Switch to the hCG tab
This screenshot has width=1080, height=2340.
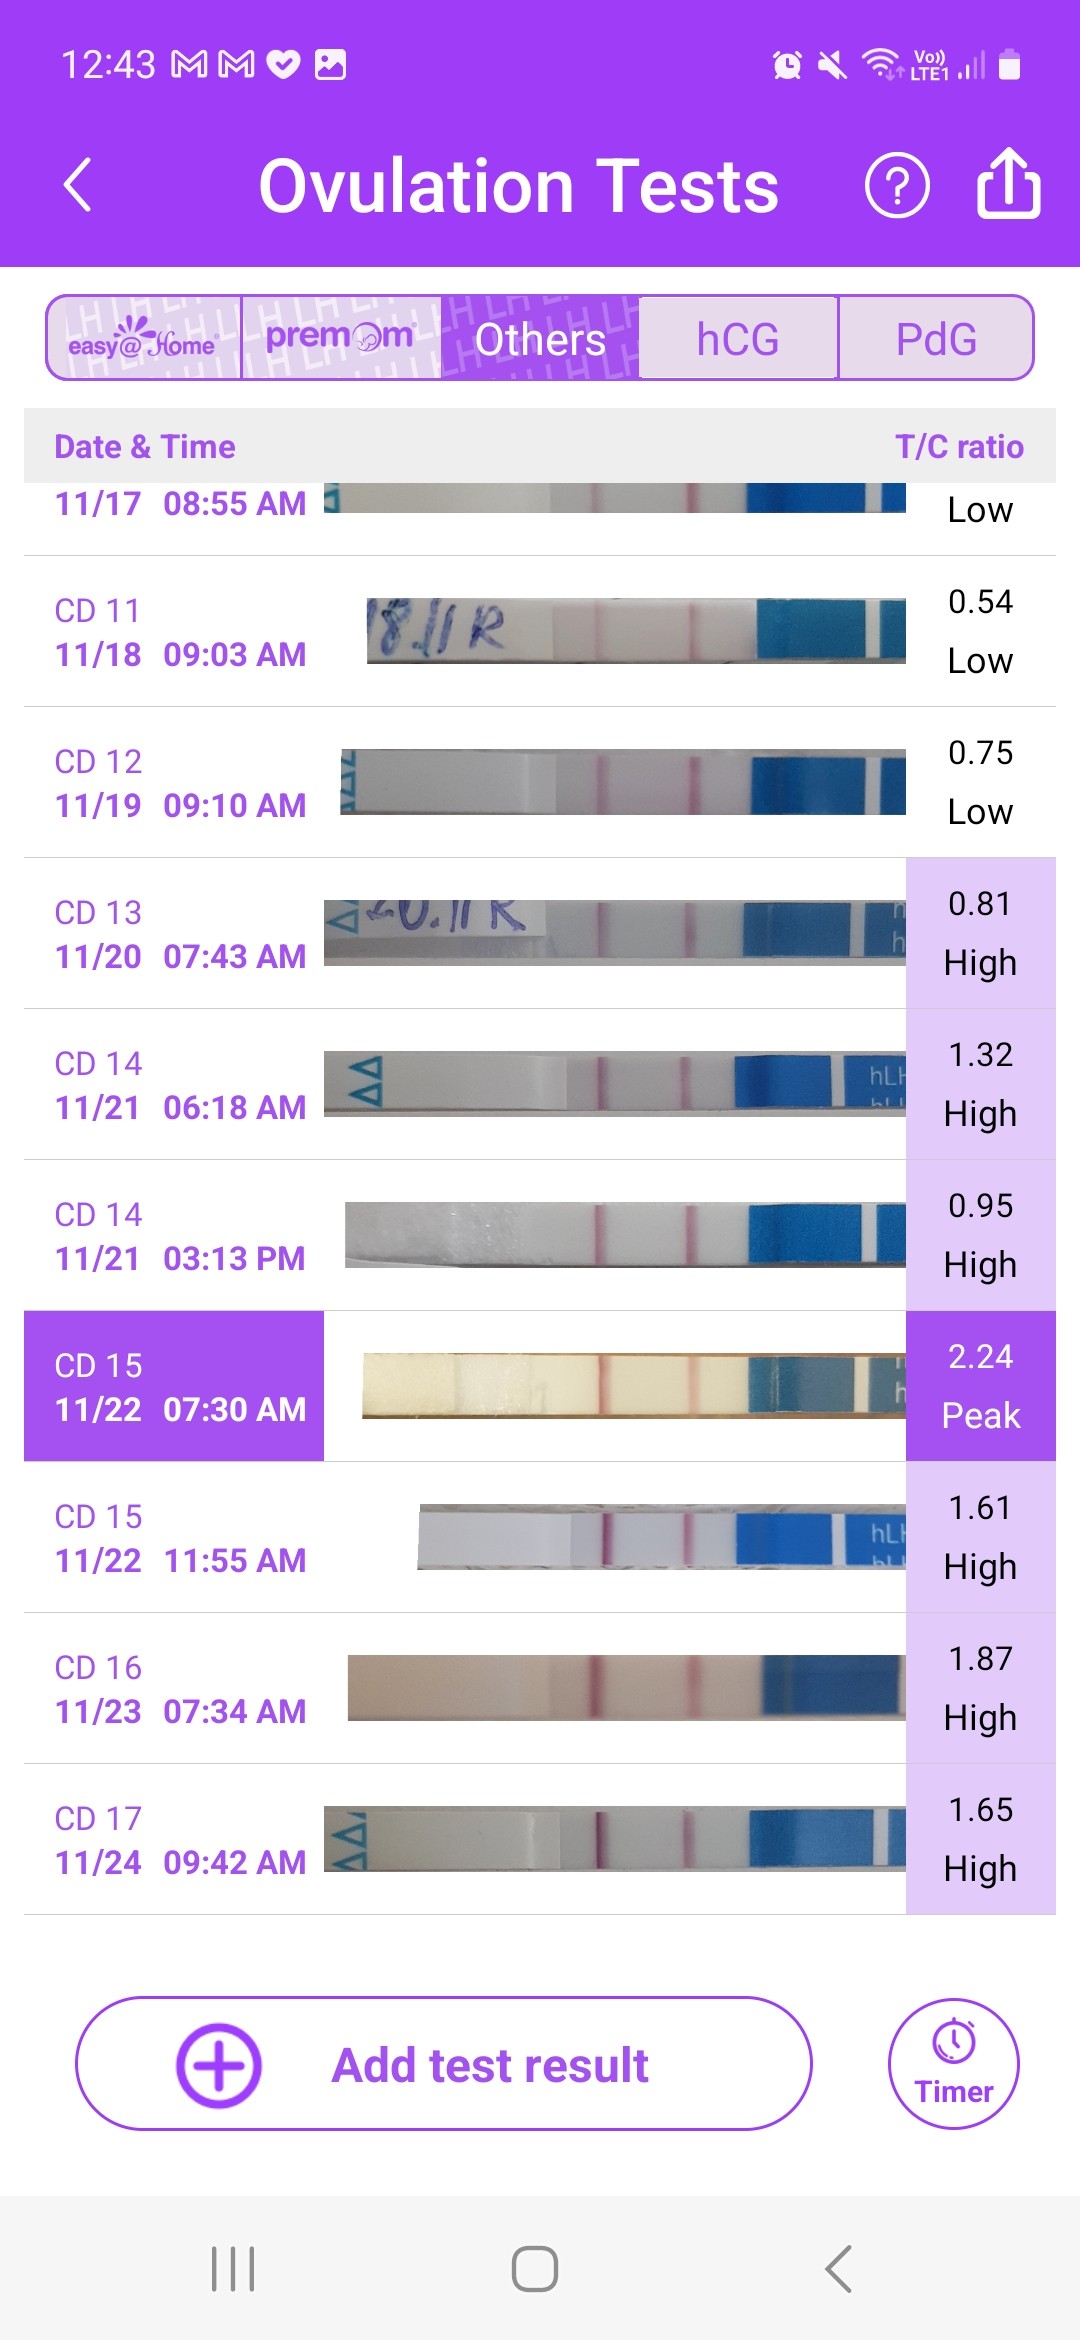click(738, 338)
